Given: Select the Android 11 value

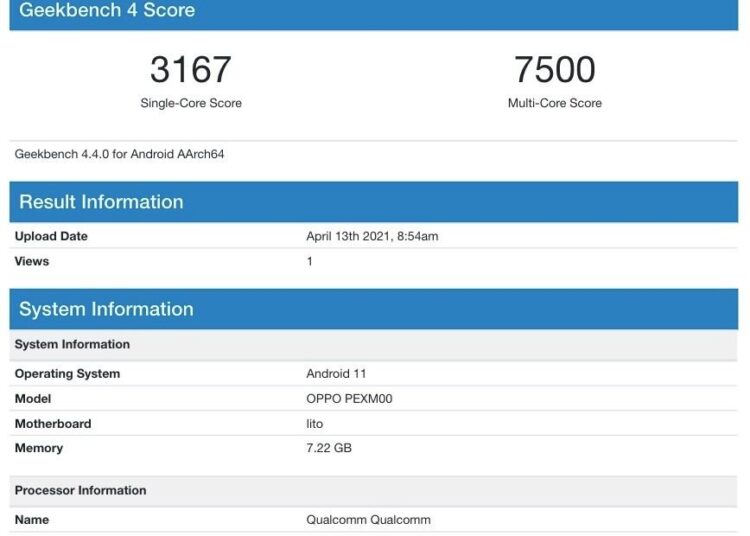Looking at the screenshot, I should [336, 374].
